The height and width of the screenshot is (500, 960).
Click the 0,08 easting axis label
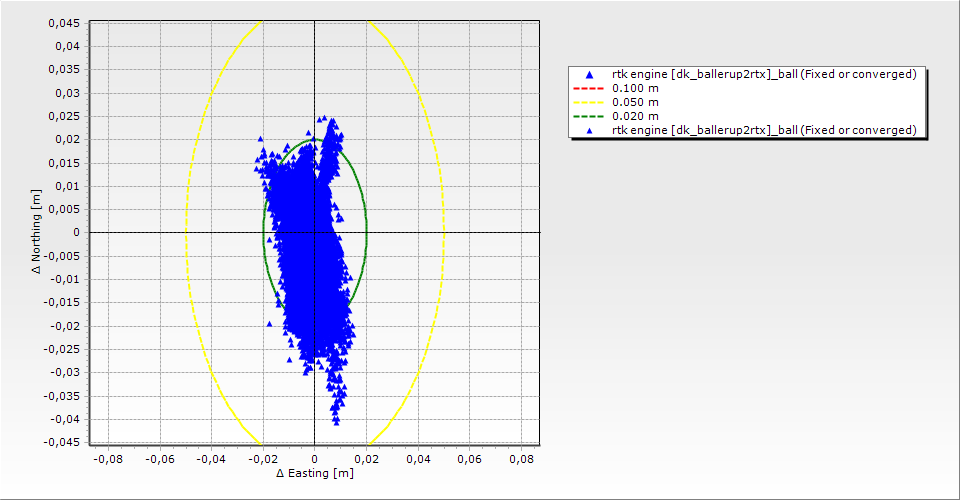tap(521, 459)
